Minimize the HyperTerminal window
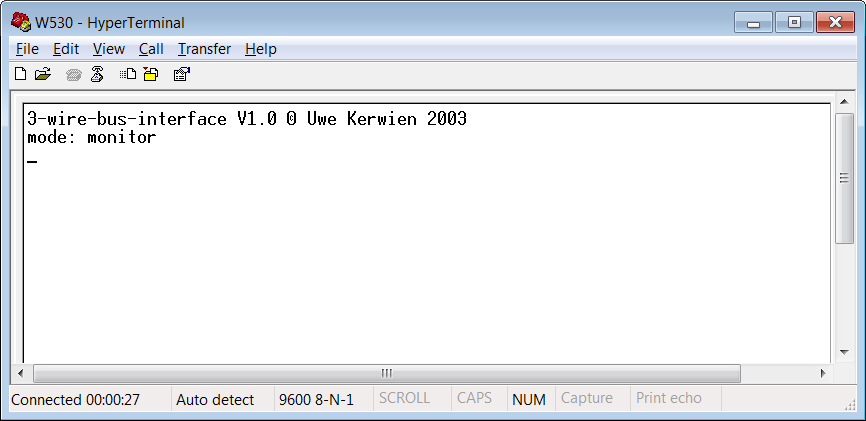The image size is (866, 421). (x=753, y=23)
